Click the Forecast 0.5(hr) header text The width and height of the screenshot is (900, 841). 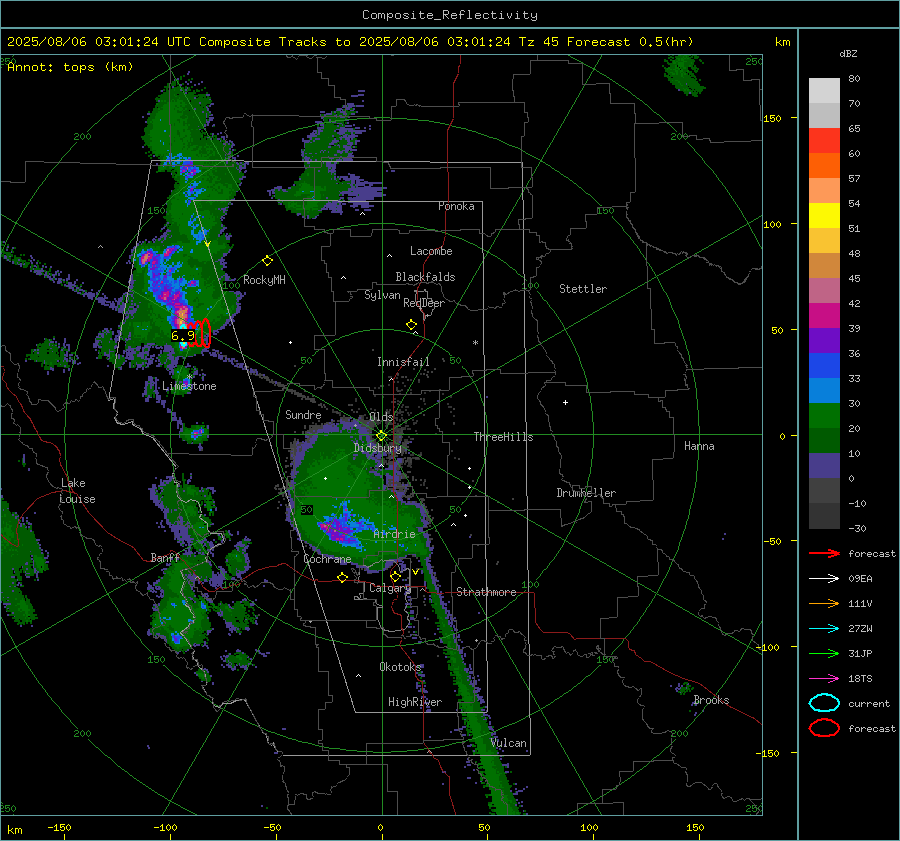pos(630,42)
